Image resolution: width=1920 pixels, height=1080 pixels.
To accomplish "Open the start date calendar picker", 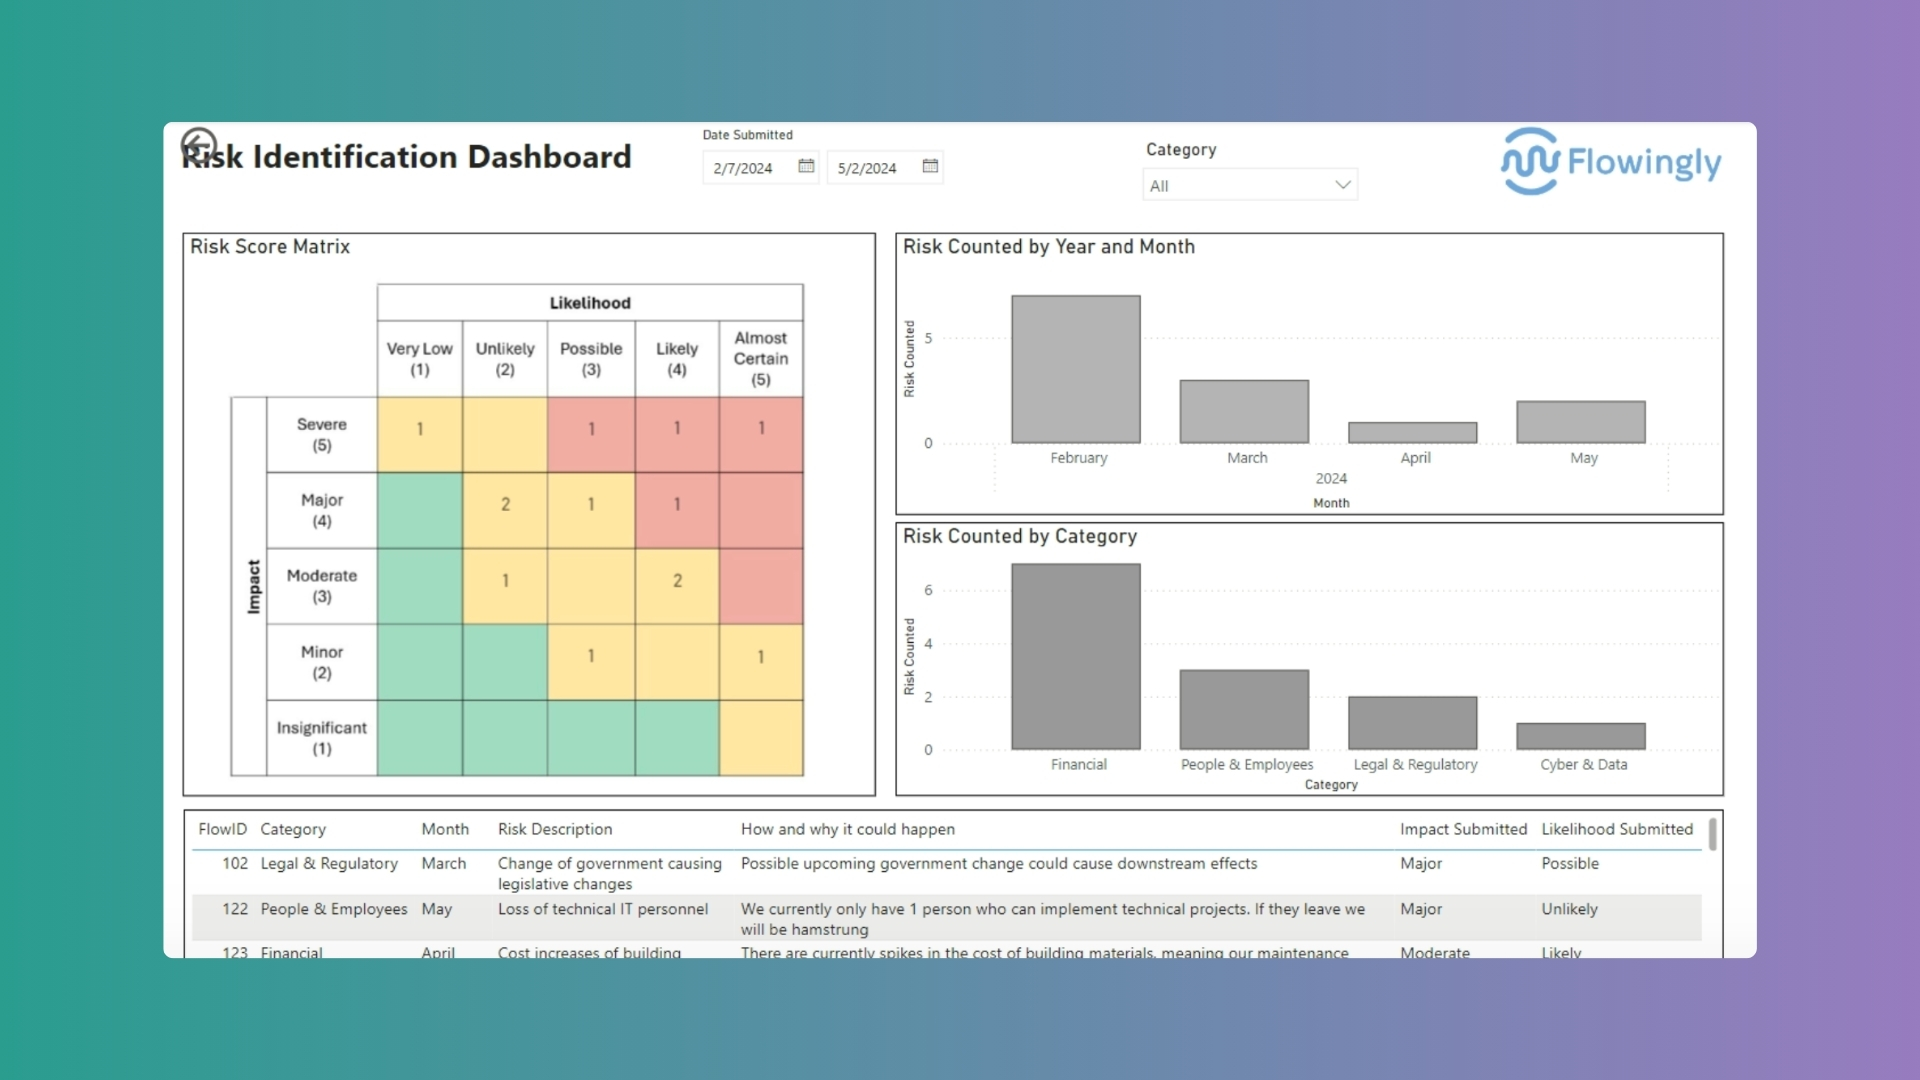I will click(806, 167).
